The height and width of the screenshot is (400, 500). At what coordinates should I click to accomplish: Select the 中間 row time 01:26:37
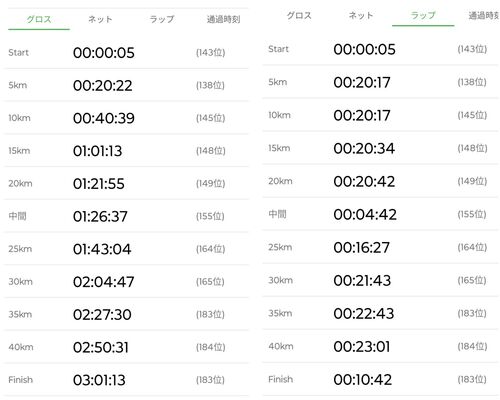pos(100,217)
